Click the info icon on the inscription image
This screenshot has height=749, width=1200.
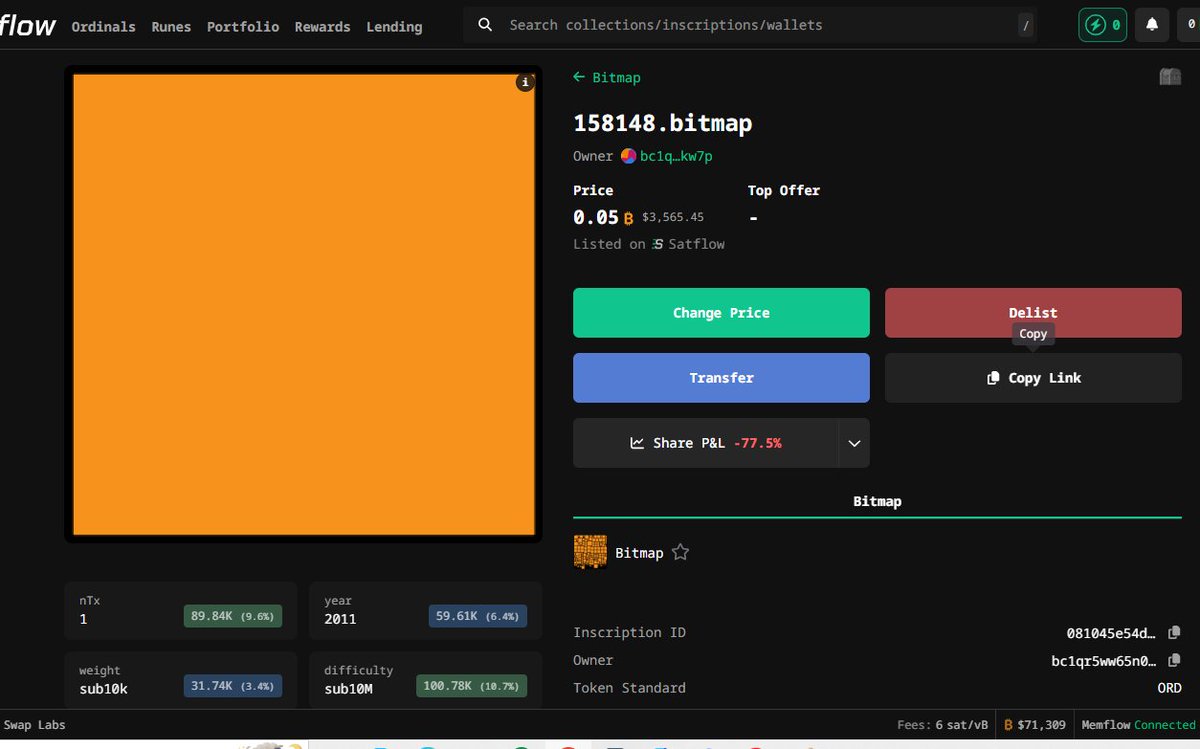525,82
